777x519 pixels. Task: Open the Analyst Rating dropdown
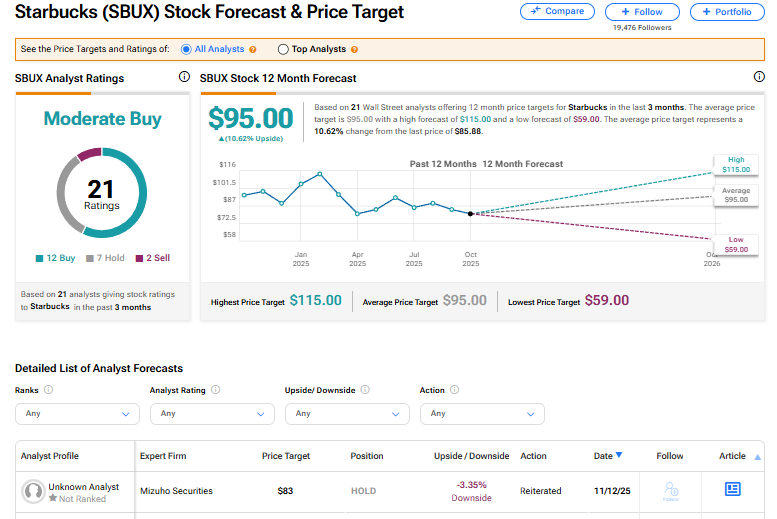click(212, 413)
